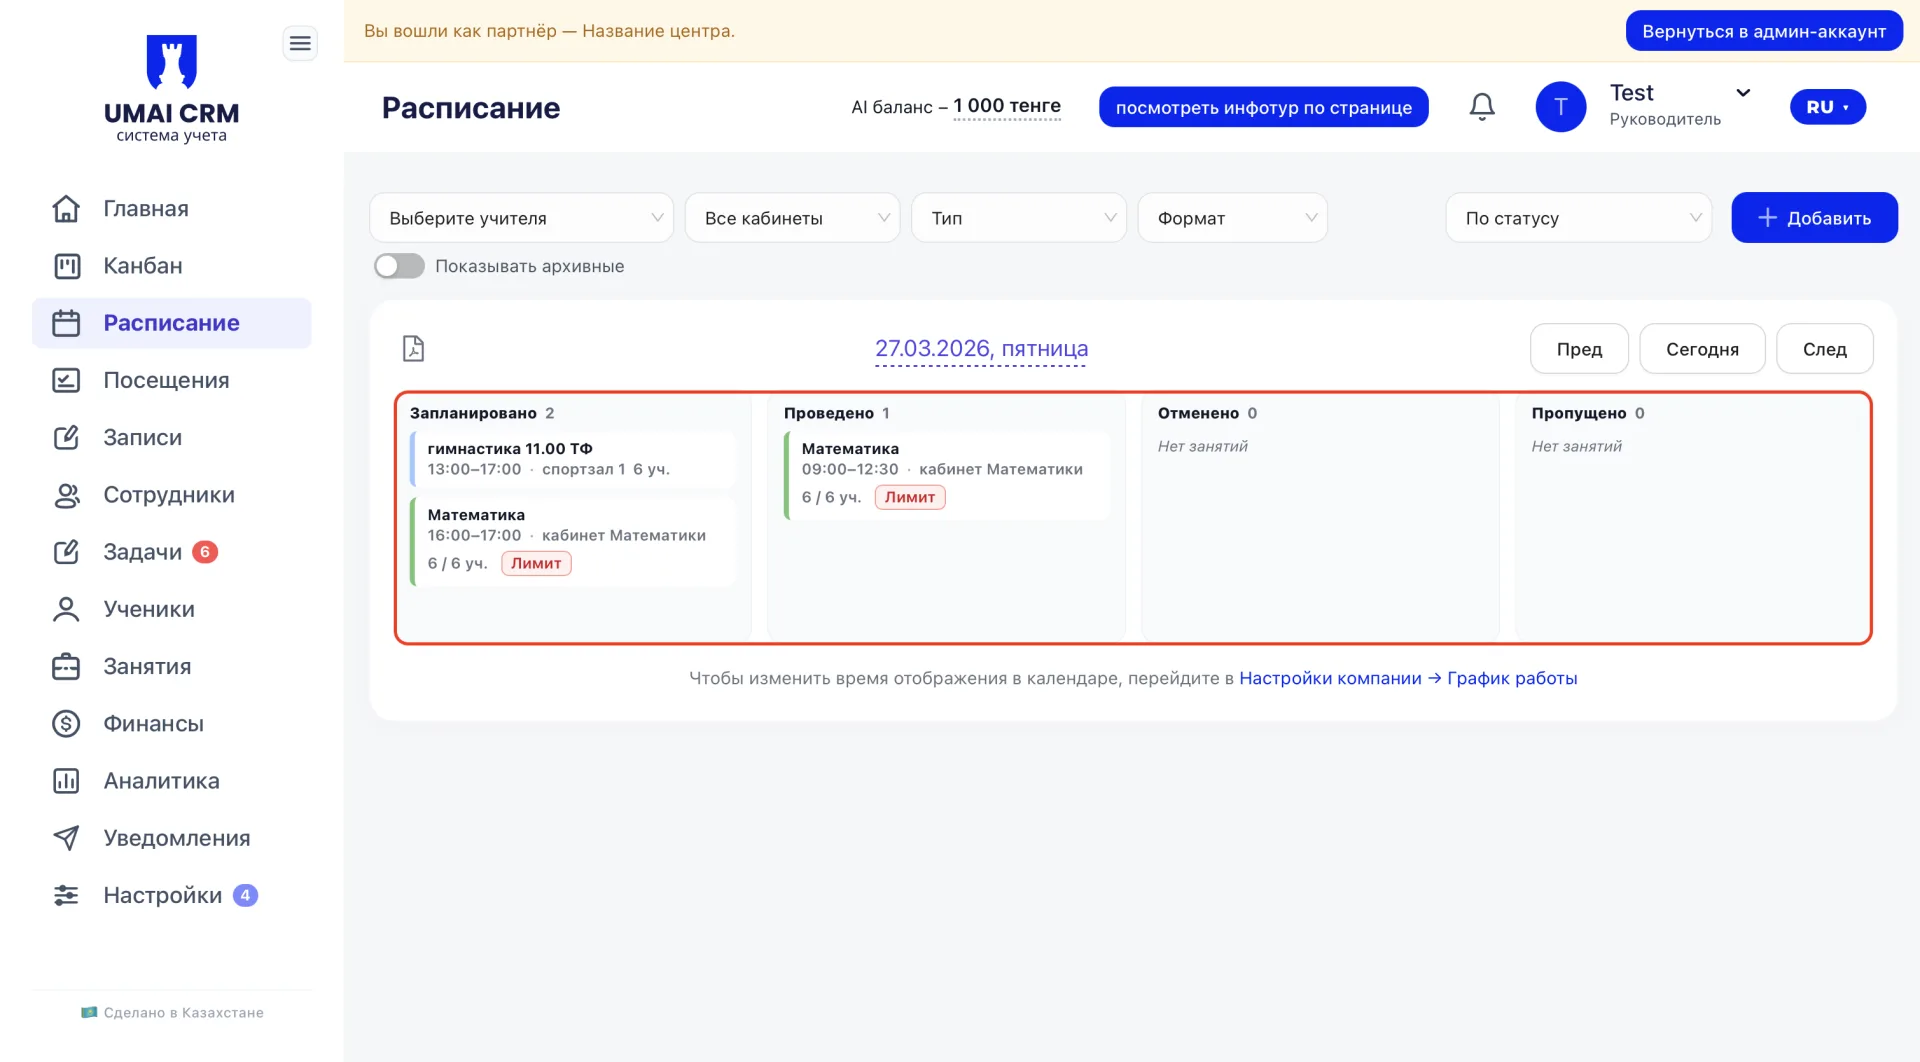Click the Сотрудники people icon
This screenshot has width=1920, height=1062.
coord(66,495)
